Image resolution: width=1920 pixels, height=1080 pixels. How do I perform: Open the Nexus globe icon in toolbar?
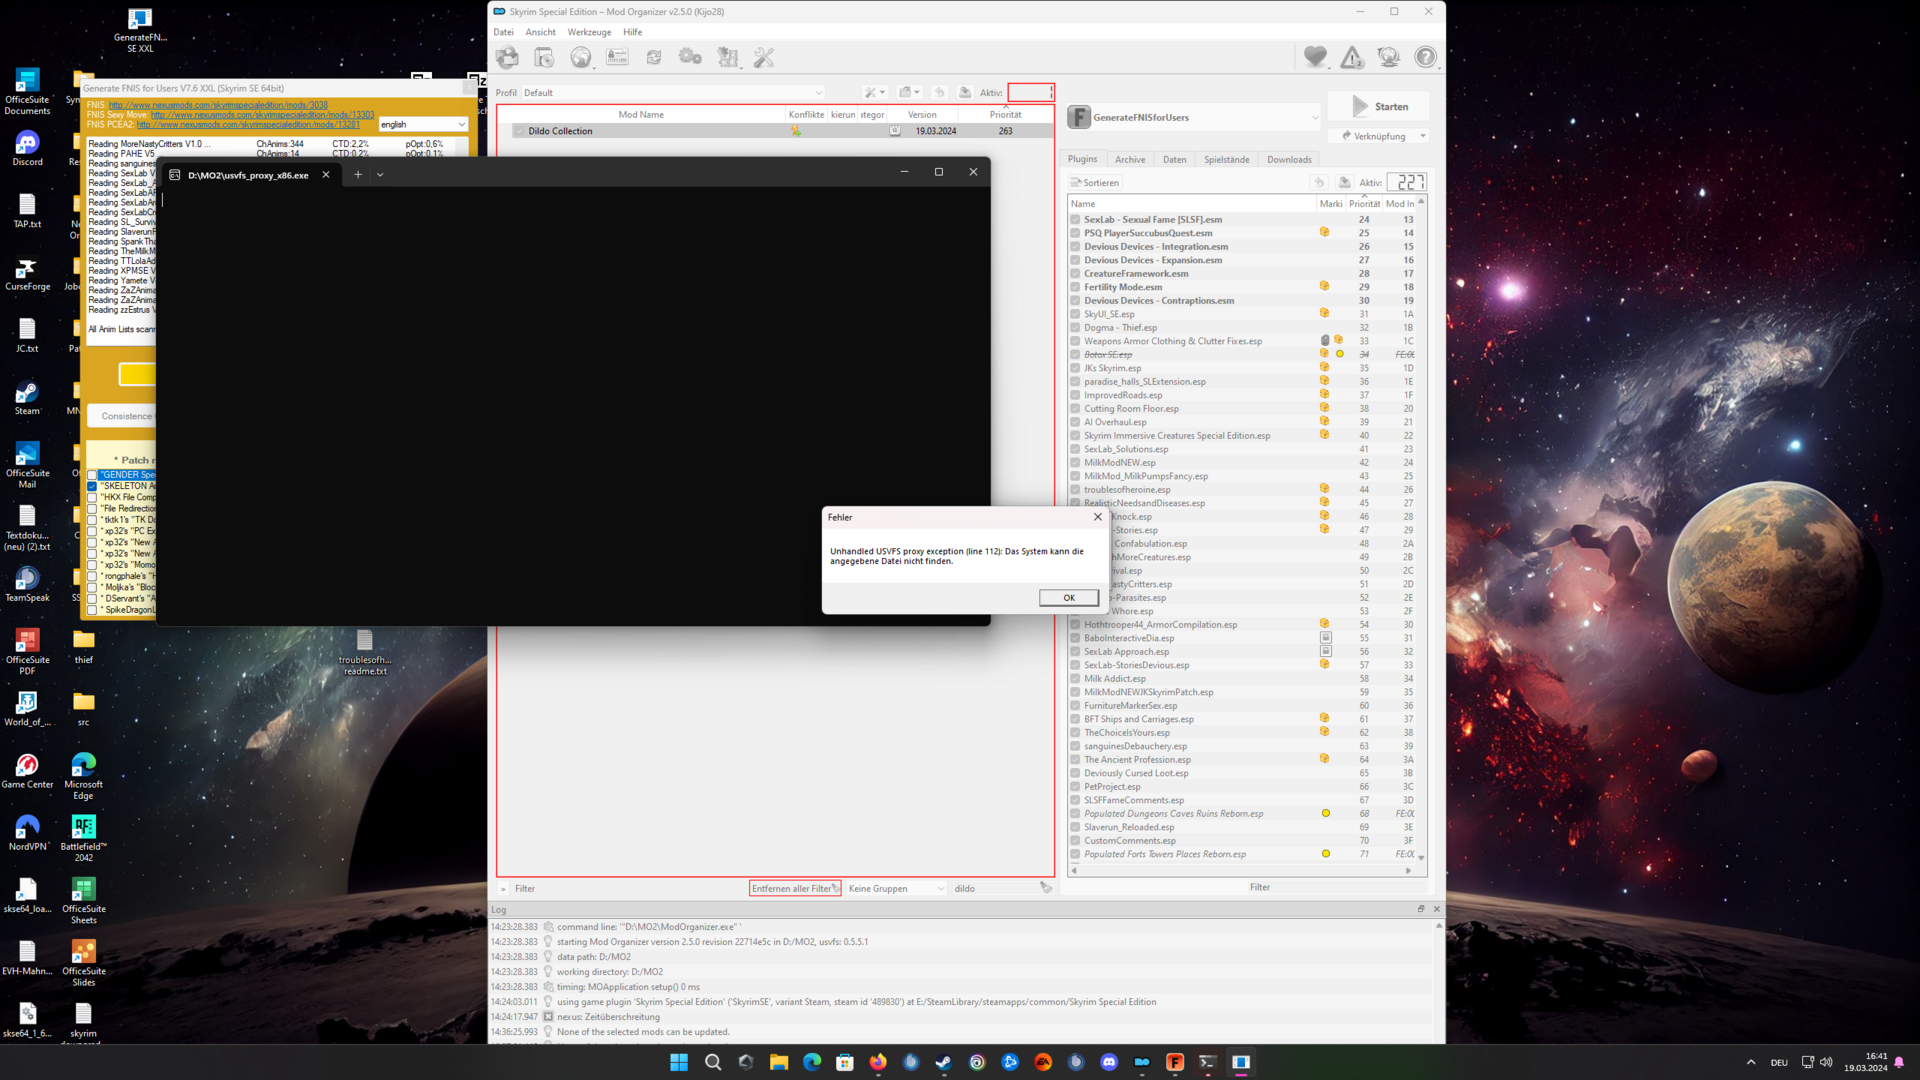581,57
